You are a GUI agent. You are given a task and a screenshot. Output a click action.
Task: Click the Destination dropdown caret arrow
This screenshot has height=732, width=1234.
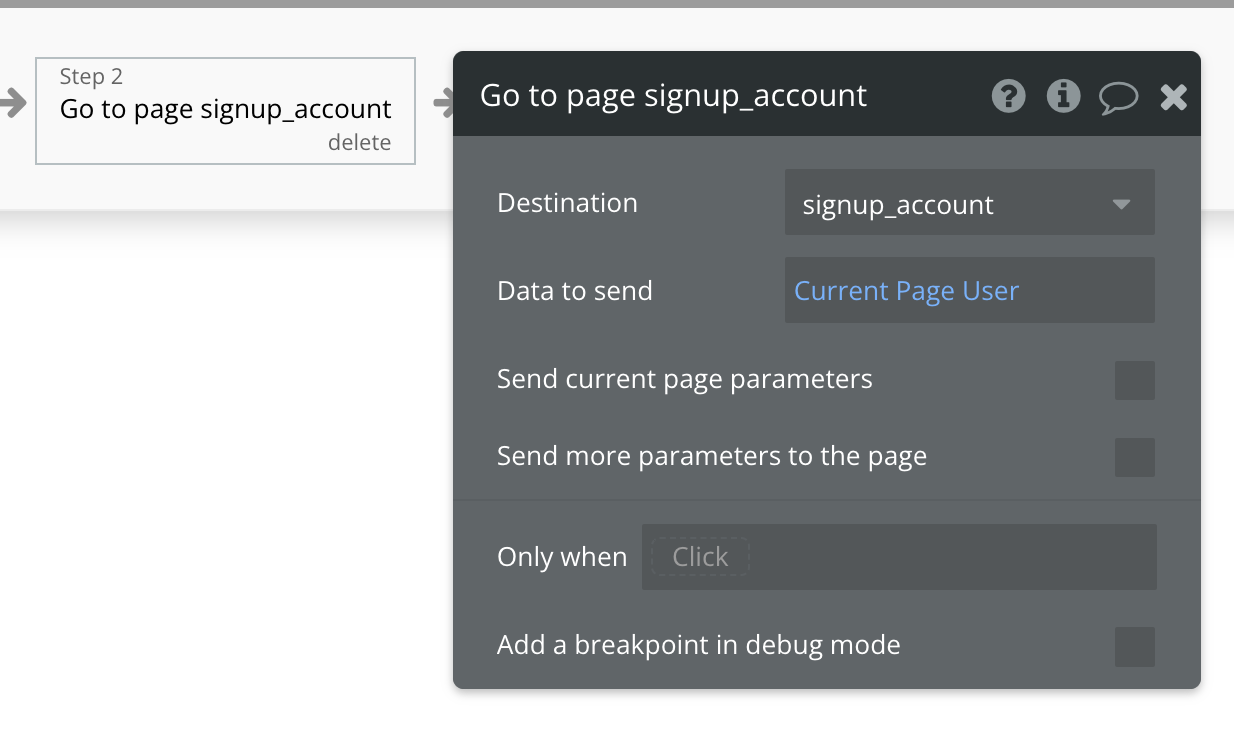[x=1121, y=204]
